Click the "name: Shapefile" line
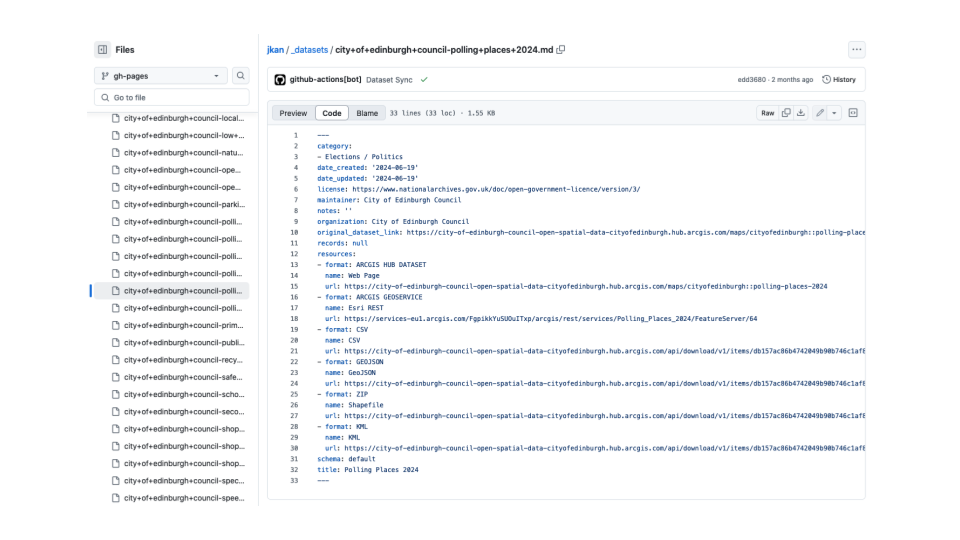Screen dimensions: 960x540 pyautogui.click(x=354, y=405)
